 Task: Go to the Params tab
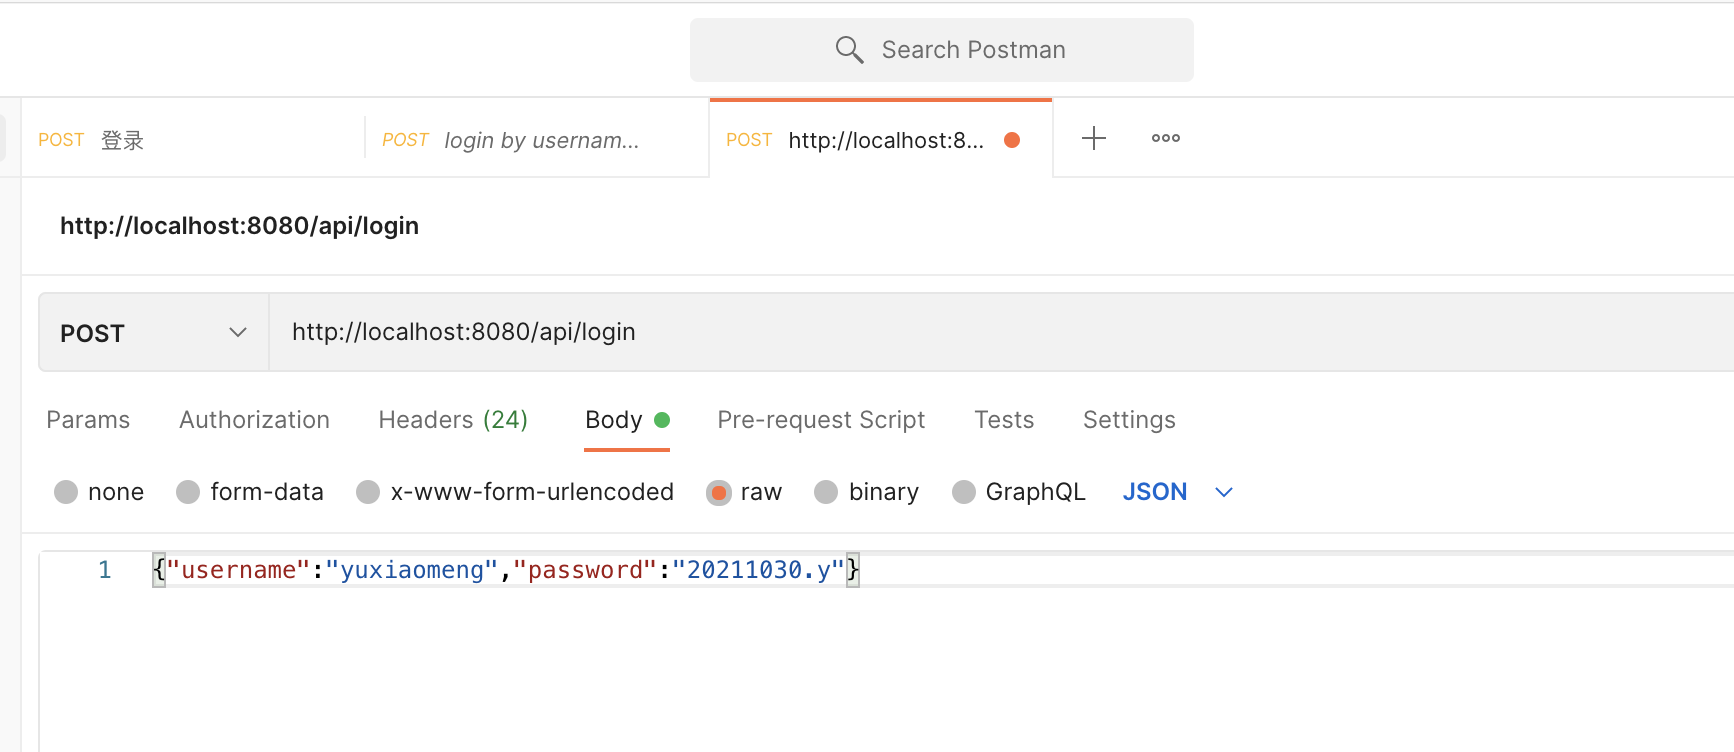click(x=88, y=420)
